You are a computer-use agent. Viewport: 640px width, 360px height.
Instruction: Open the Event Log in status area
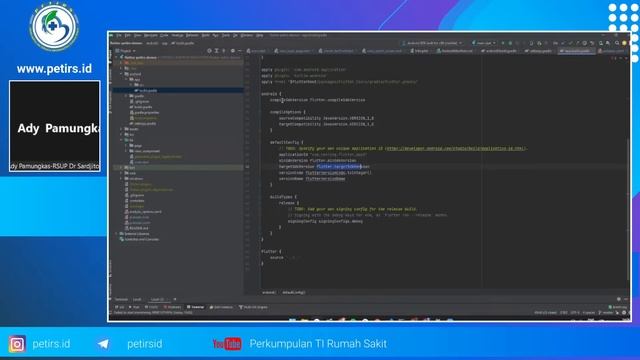tap(618, 307)
